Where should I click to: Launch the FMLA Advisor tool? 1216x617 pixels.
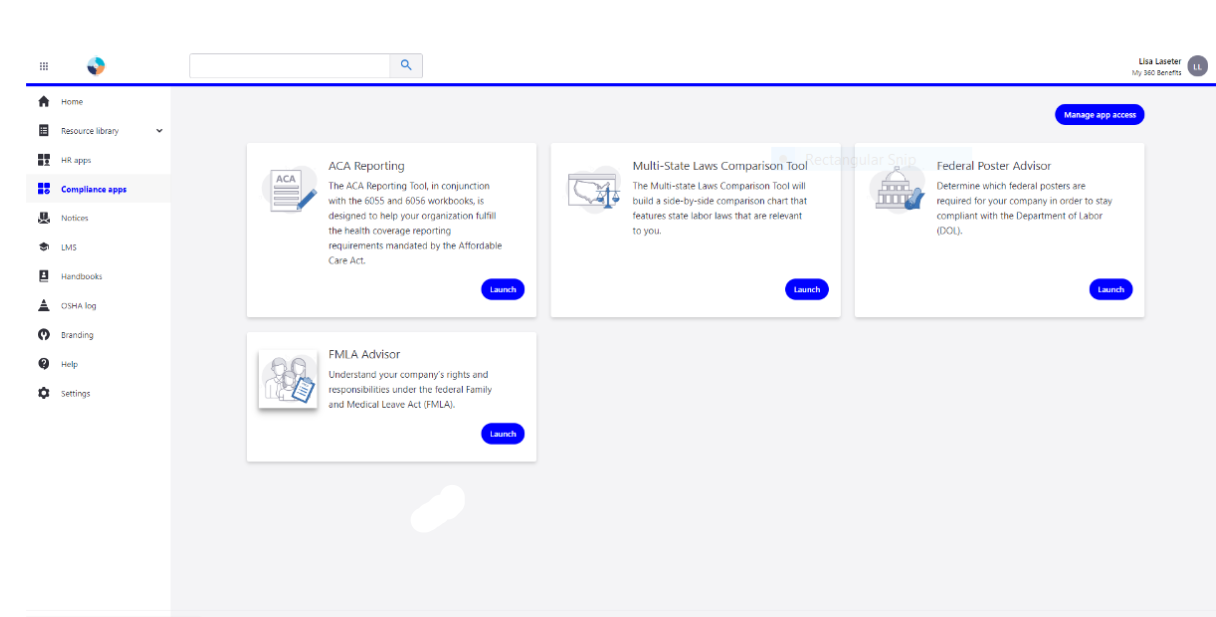click(x=503, y=433)
